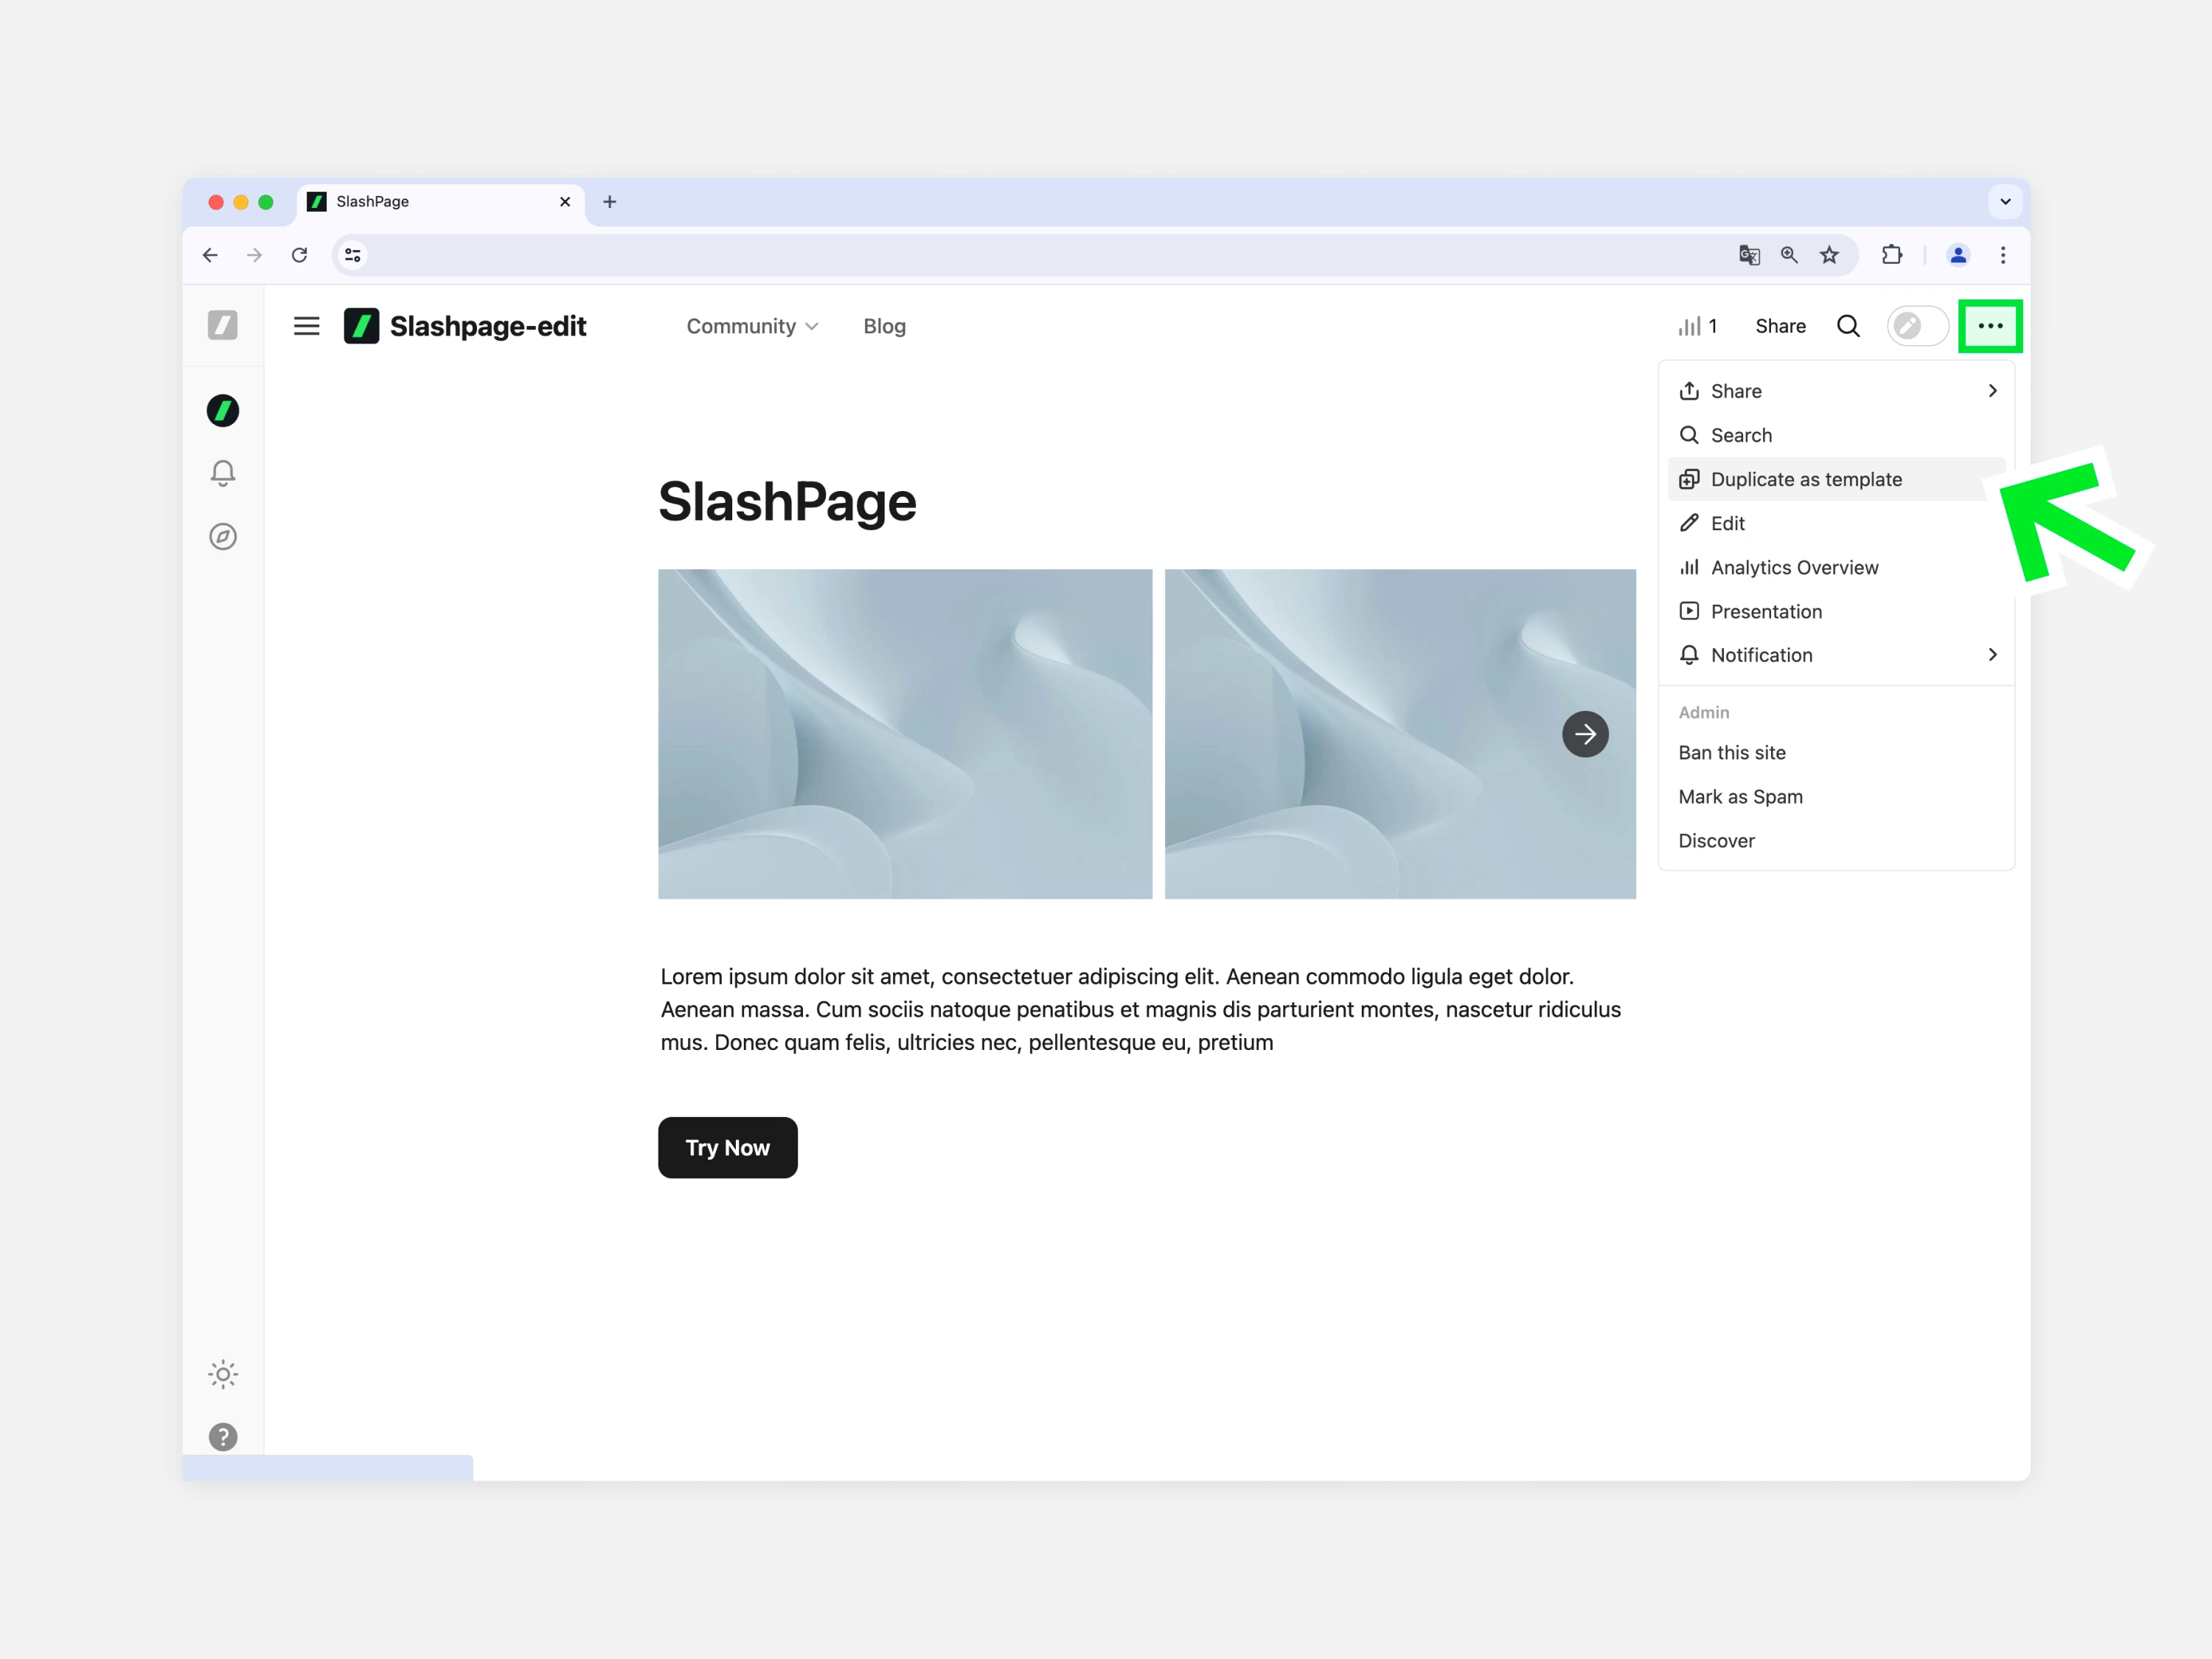Select Analytics Overview from the menu
2212x1659 pixels.
tap(1794, 567)
